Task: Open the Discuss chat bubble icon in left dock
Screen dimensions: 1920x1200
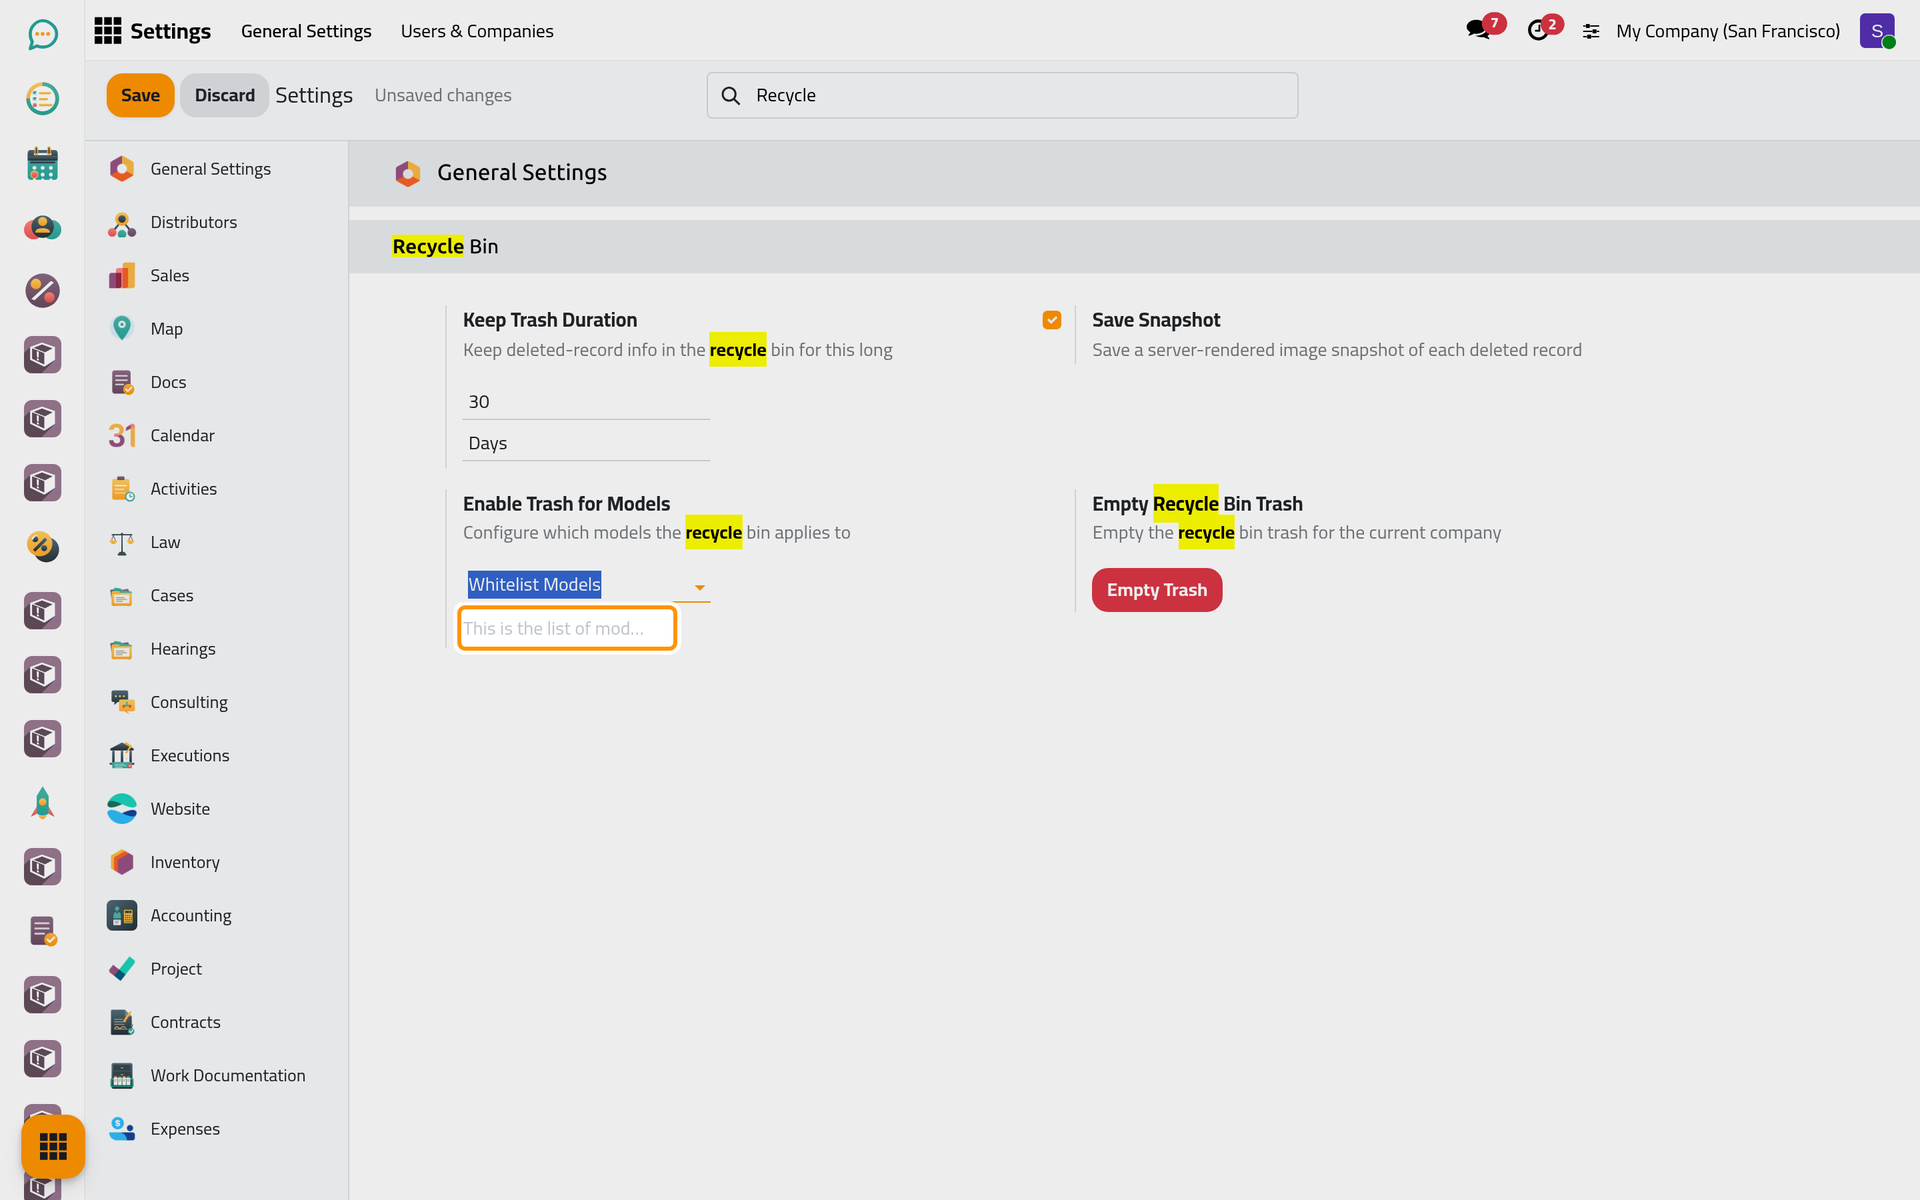Action: (x=42, y=35)
